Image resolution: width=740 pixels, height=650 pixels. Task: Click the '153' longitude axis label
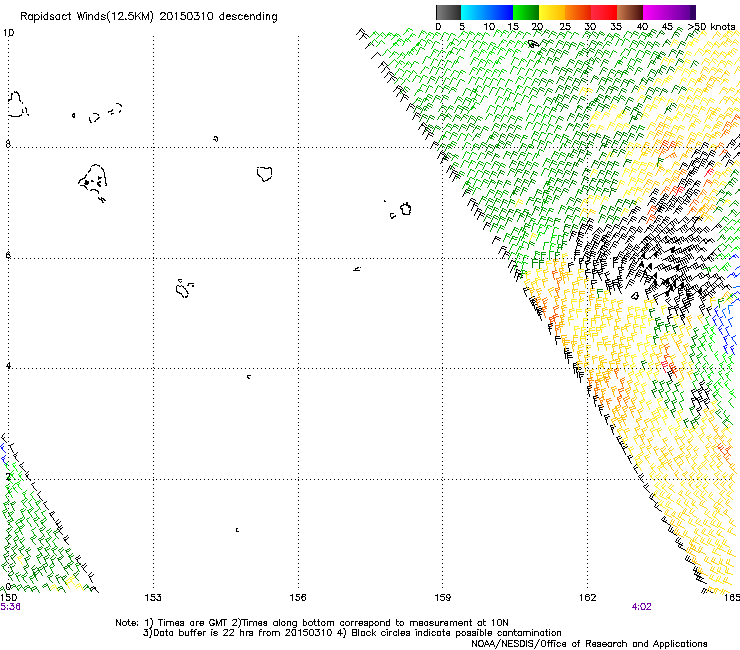(153, 598)
